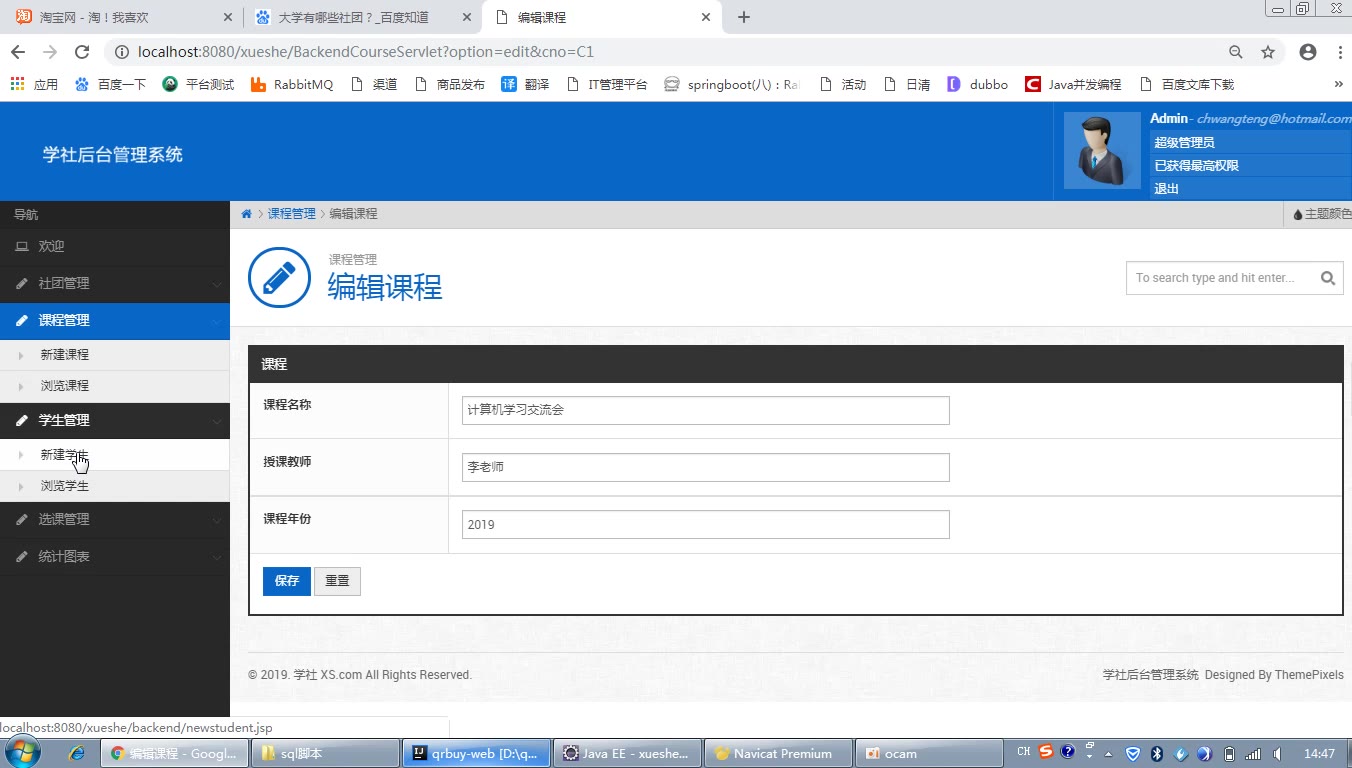Open the 应用 apps shortcut in bookmarks bar

point(35,85)
